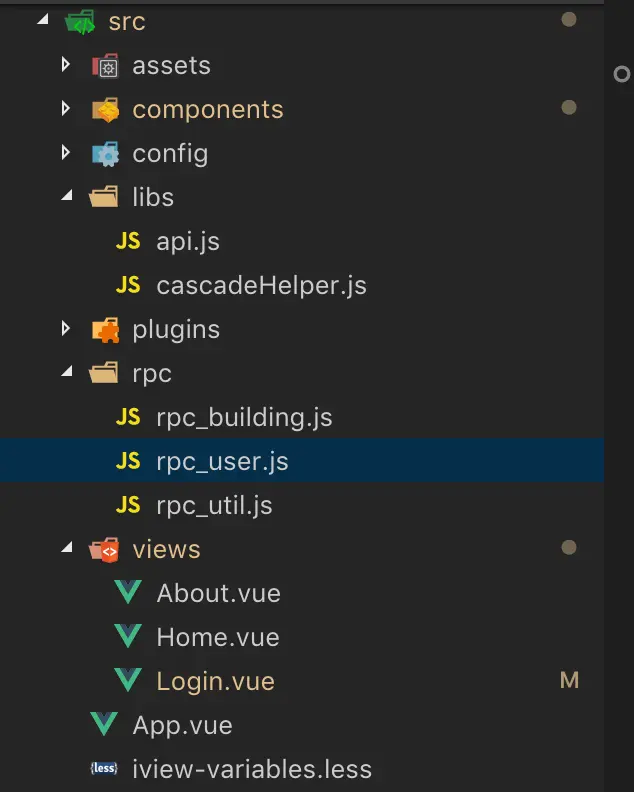634x792 pixels.
Task: Click the assets folder icon
Action: (x=105, y=66)
